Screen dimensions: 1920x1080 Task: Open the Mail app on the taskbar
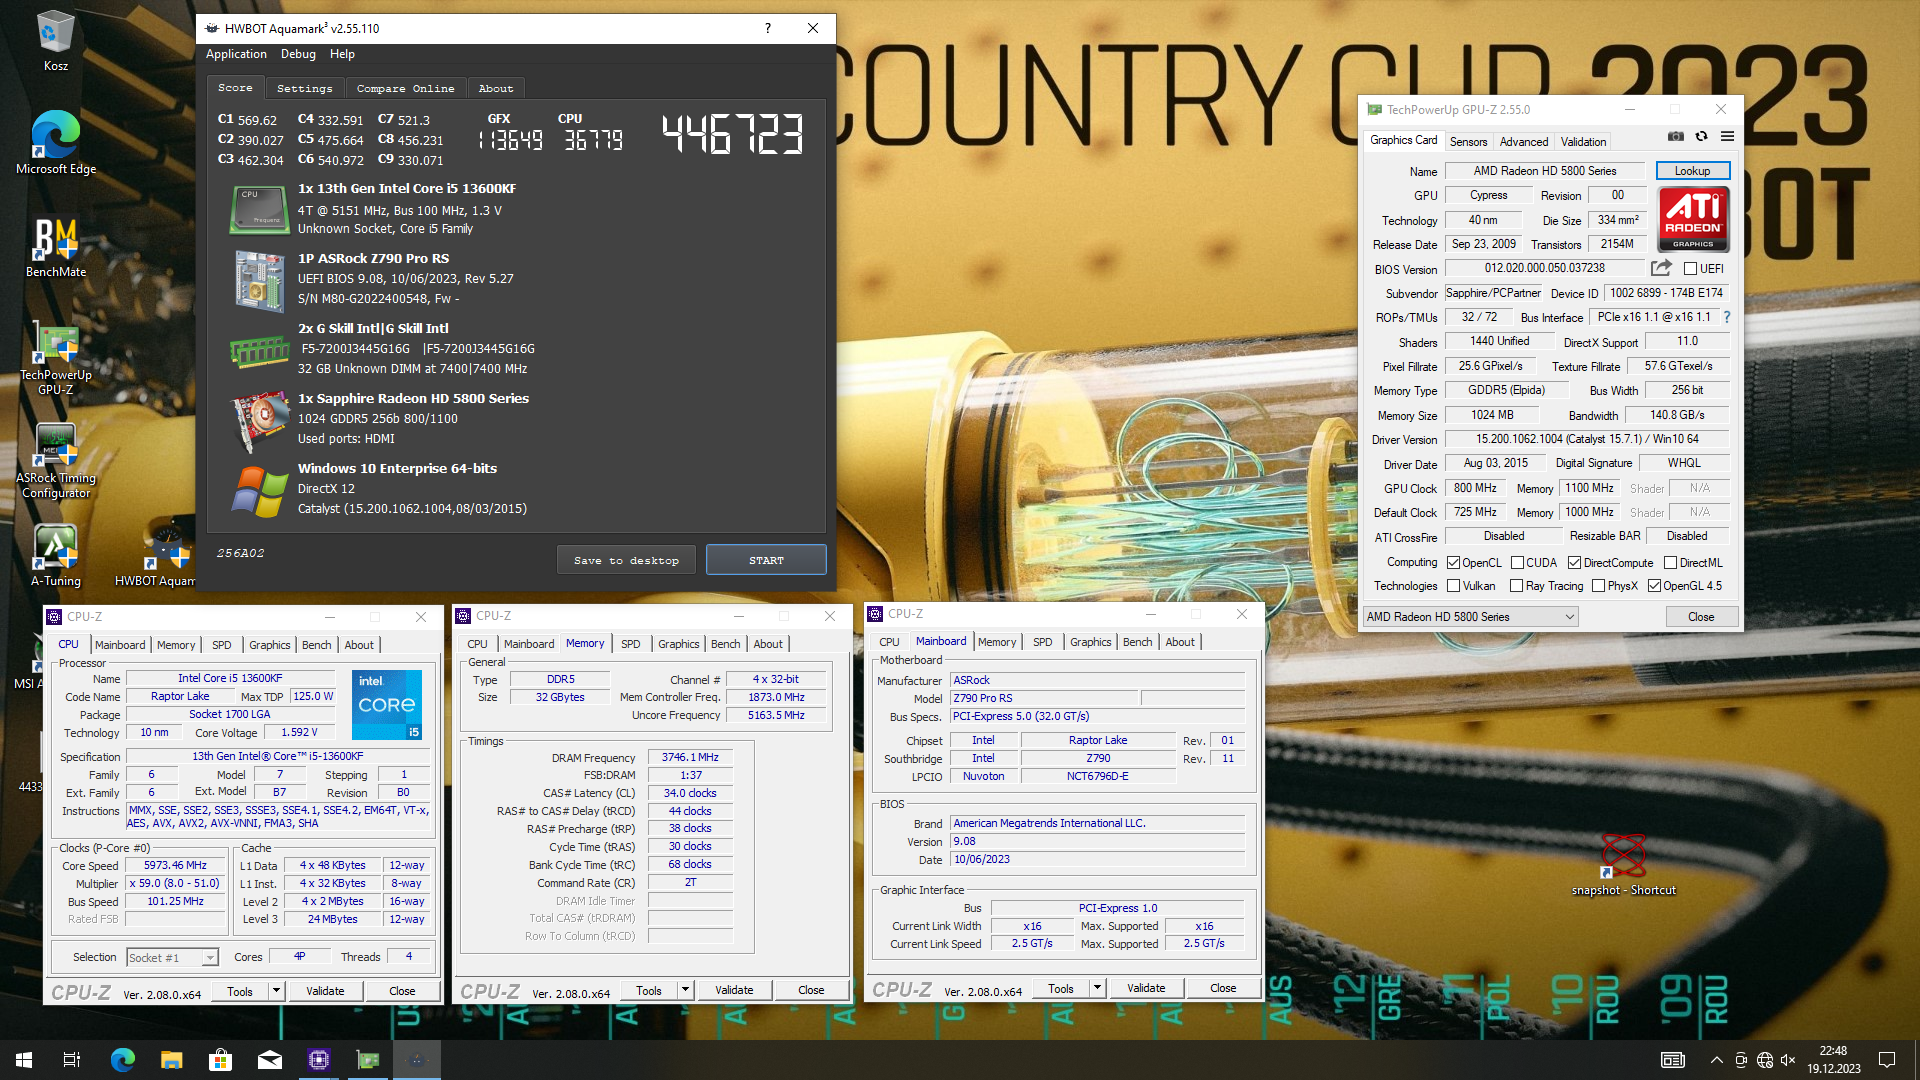point(270,1060)
